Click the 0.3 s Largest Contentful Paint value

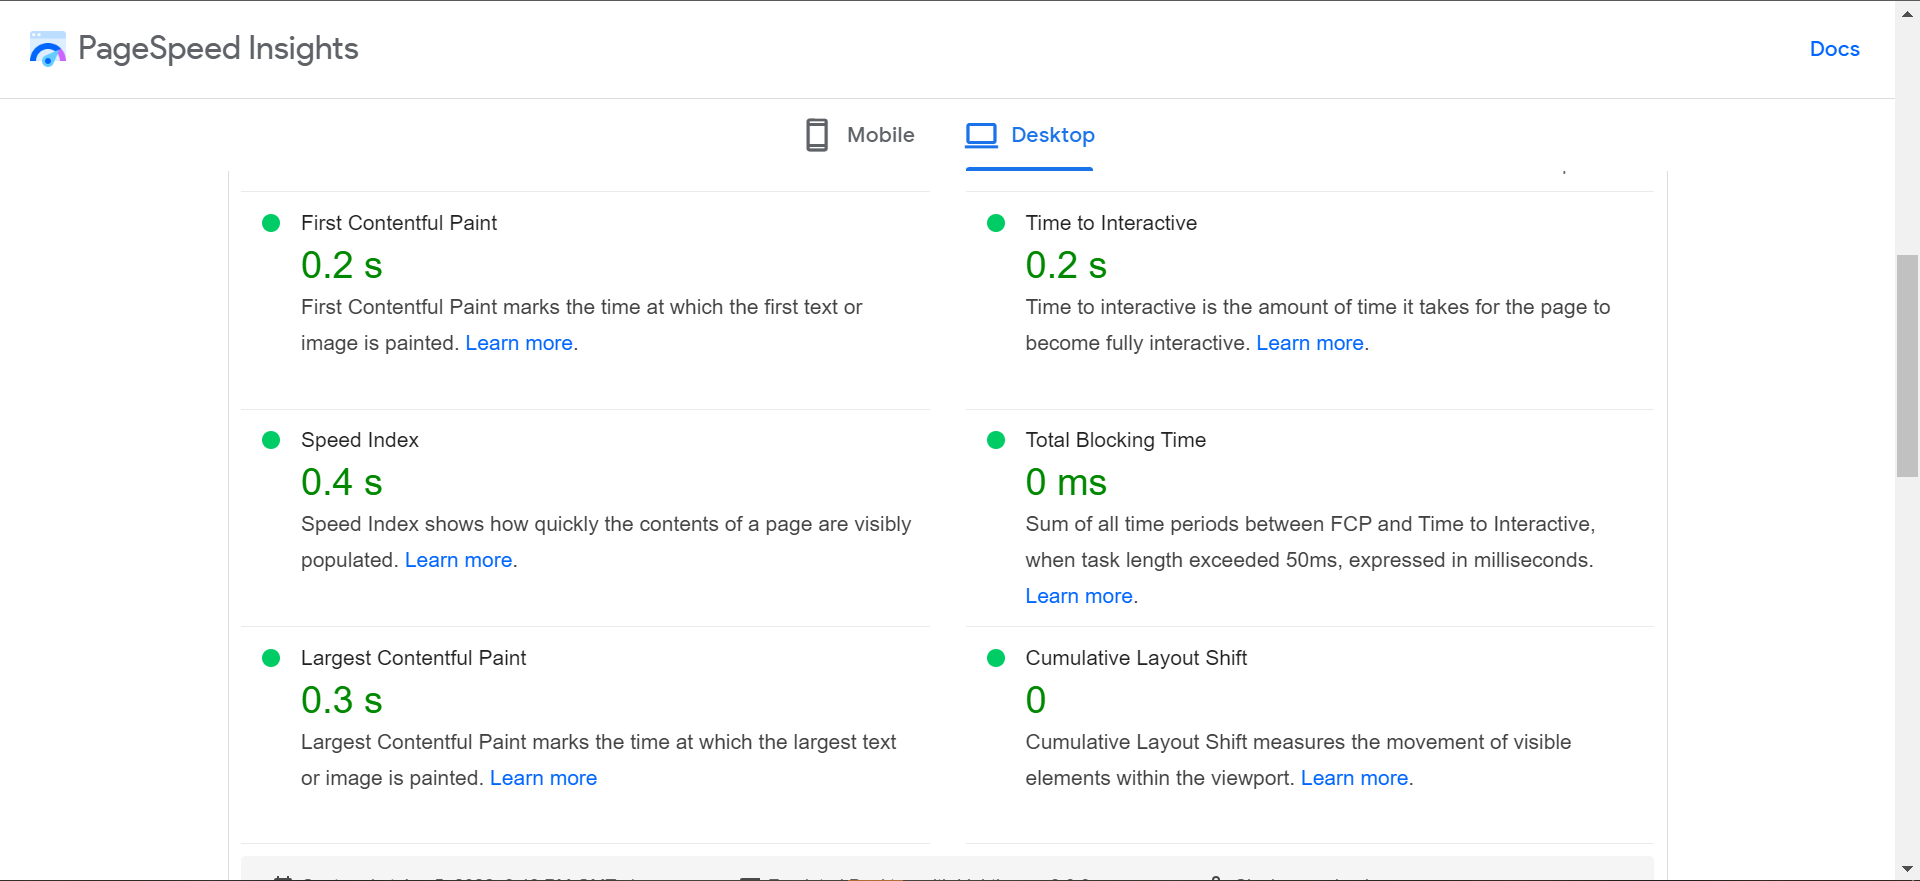pyautogui.click(x=342, y=700)
